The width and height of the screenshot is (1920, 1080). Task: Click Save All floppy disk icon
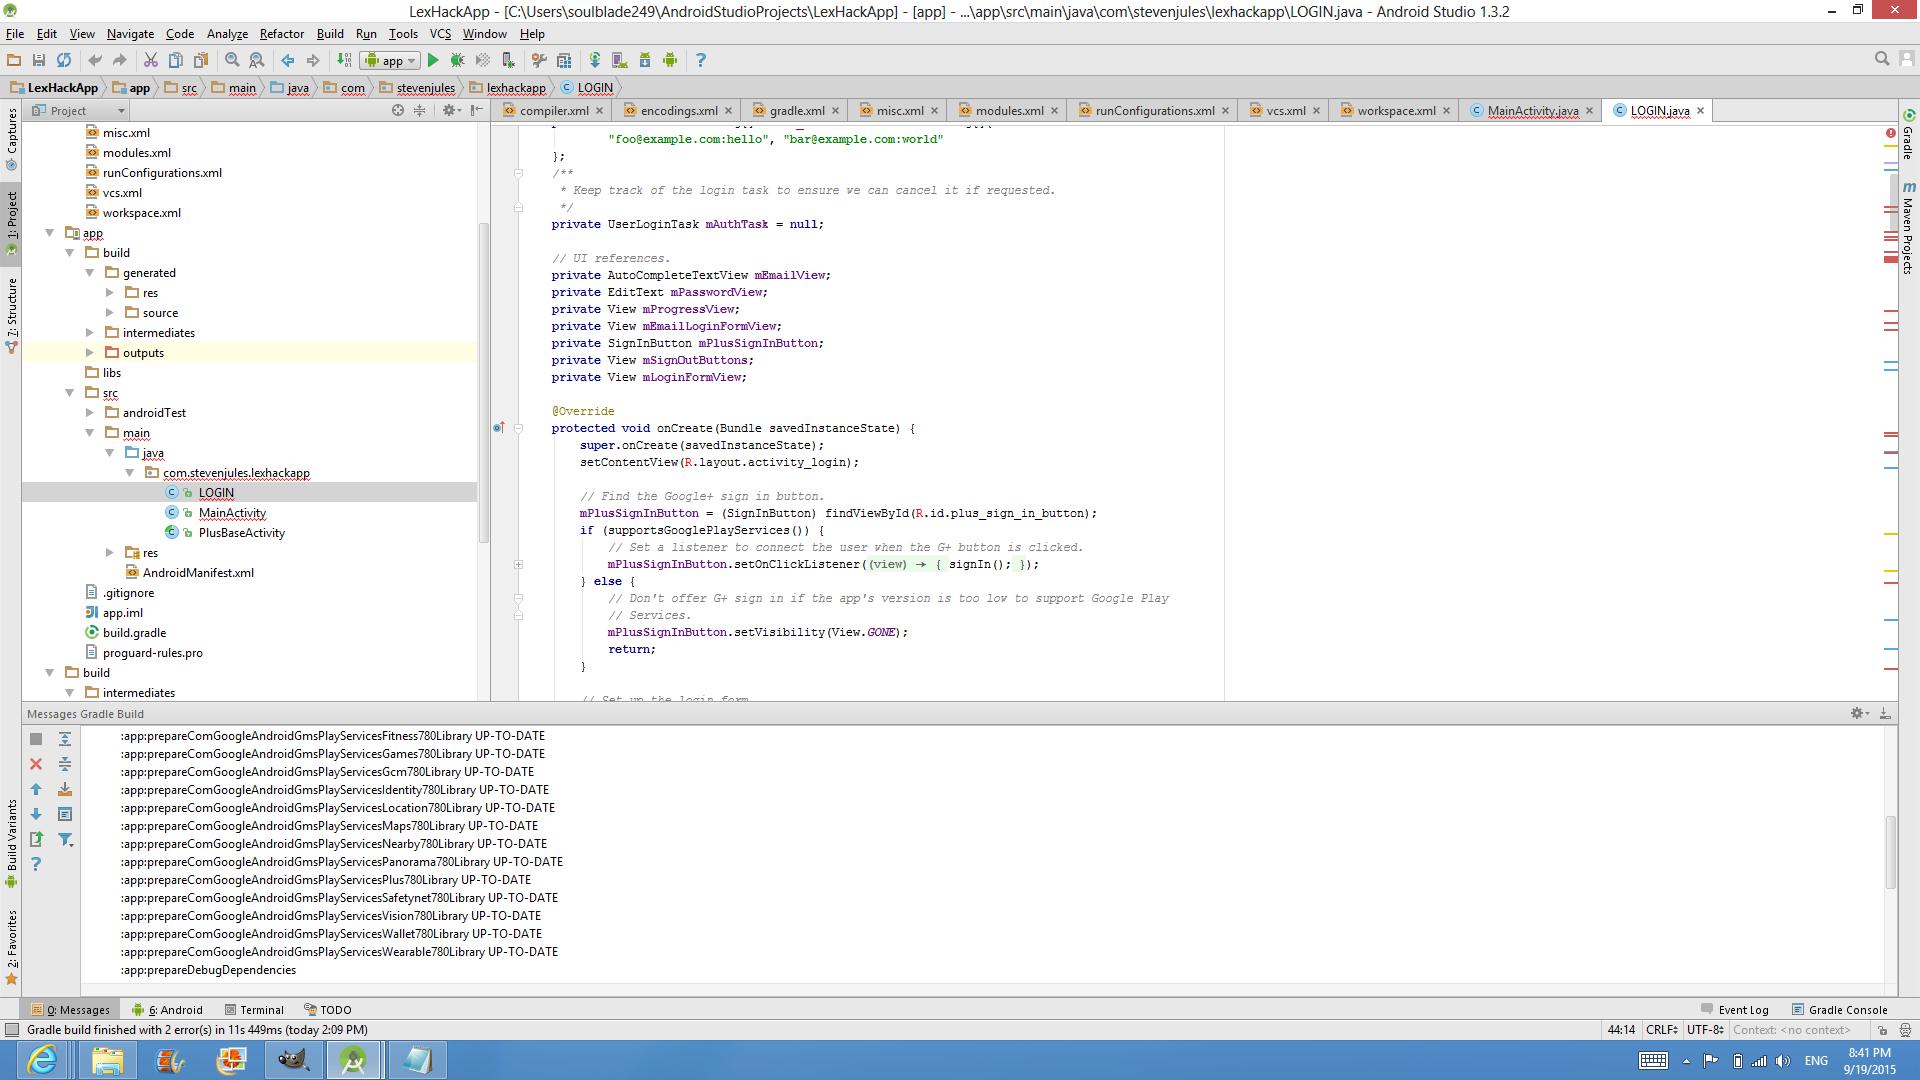(x=39, y=60)
